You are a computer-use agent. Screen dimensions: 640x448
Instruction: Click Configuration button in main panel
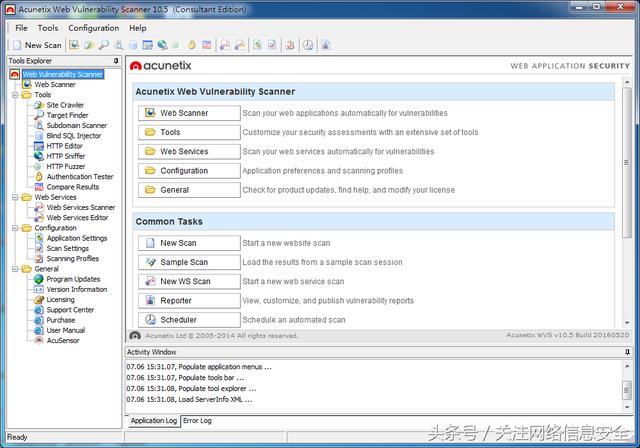pos(189,171)
